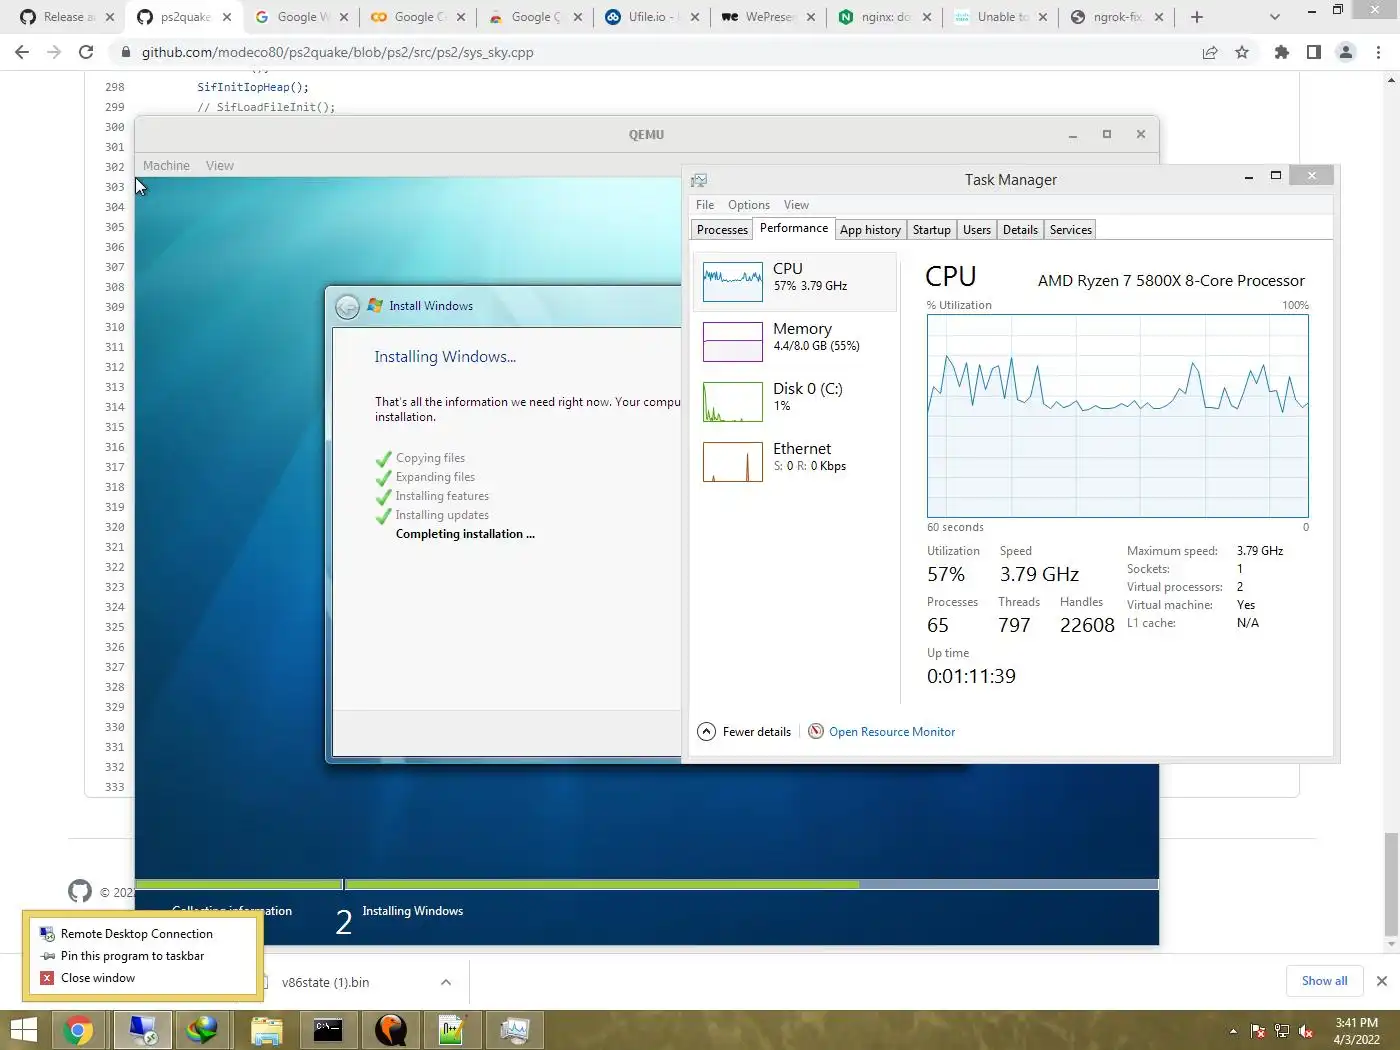Viewport: 1400px width, 1050px height.
Task: Click the code line SifInitIopHeap();
Action: (x=253, y=87)
